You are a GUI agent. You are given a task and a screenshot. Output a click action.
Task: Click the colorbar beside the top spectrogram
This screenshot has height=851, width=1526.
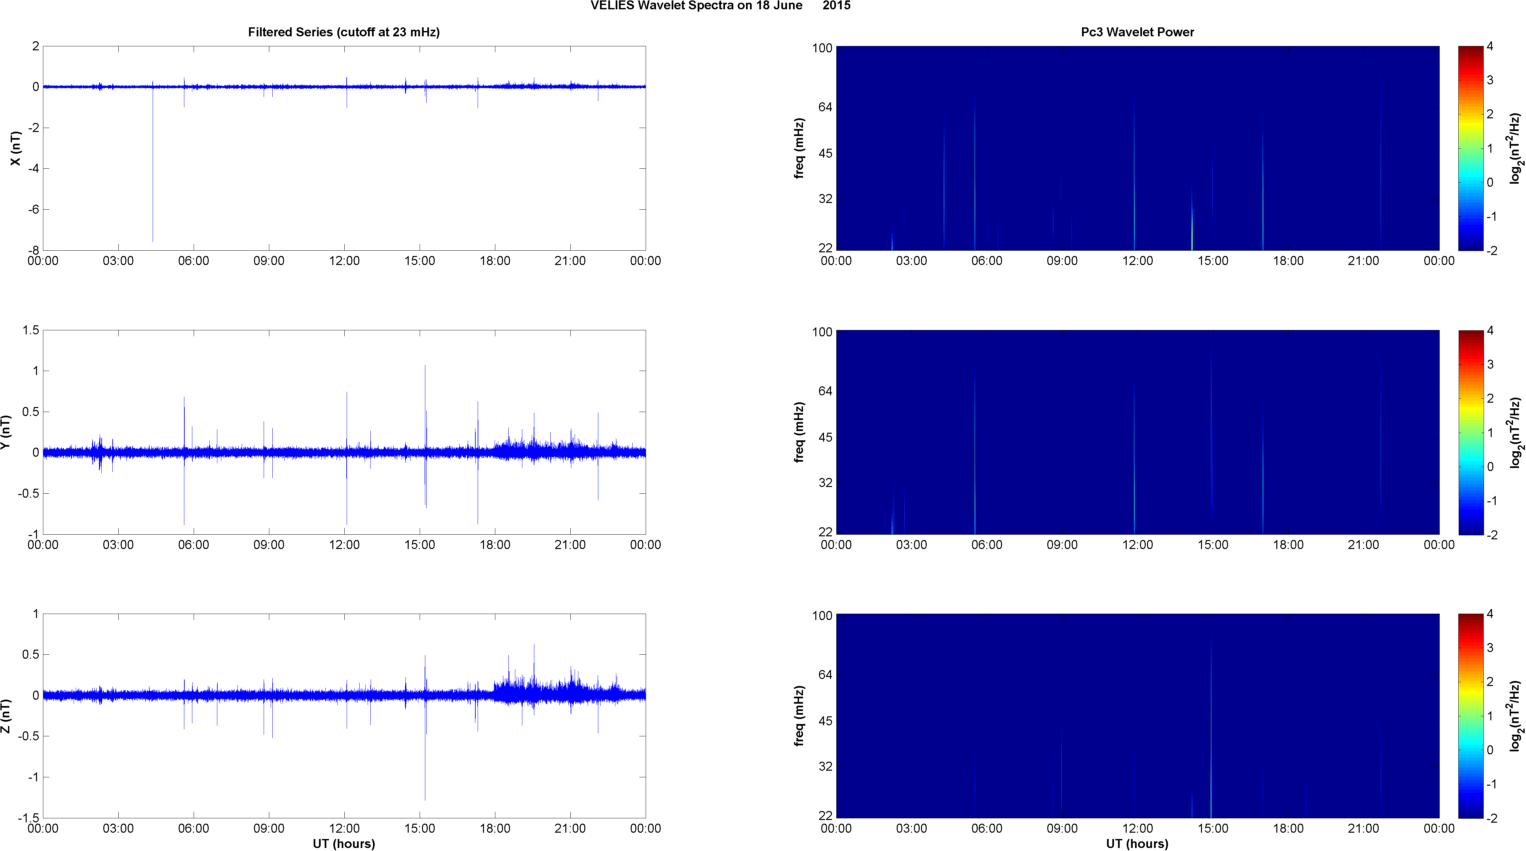[1470, 148]
